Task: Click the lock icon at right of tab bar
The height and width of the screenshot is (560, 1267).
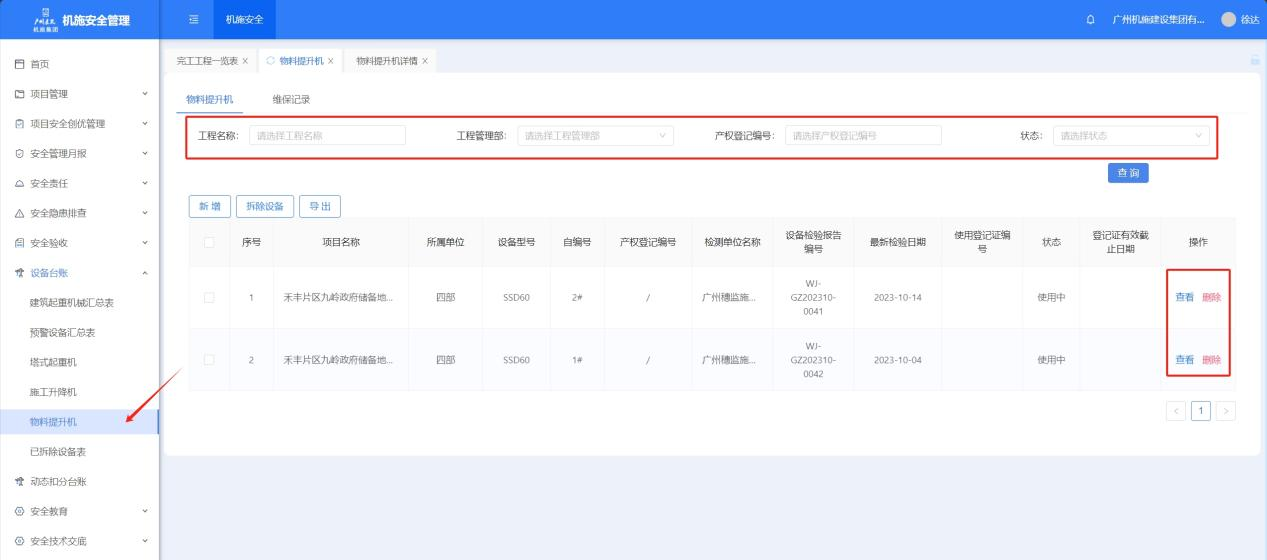Action: [x=1255, y=61]
